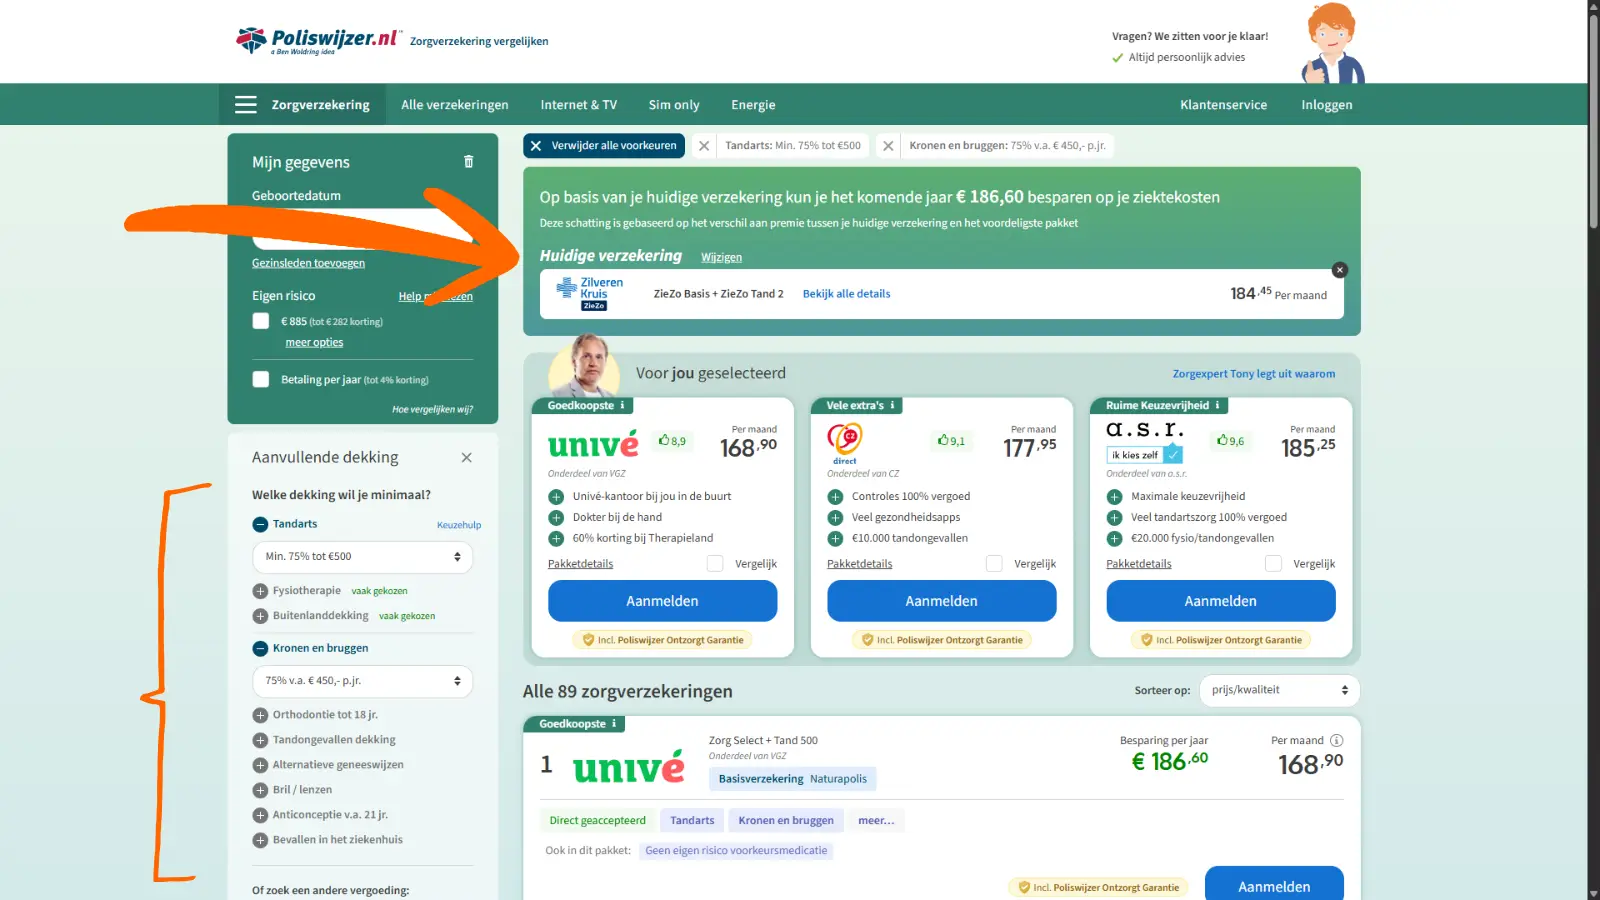Expand Bevallen in het ziekenhuis
The width and height of the screenshot is (1600, 900).
[260, 840]
